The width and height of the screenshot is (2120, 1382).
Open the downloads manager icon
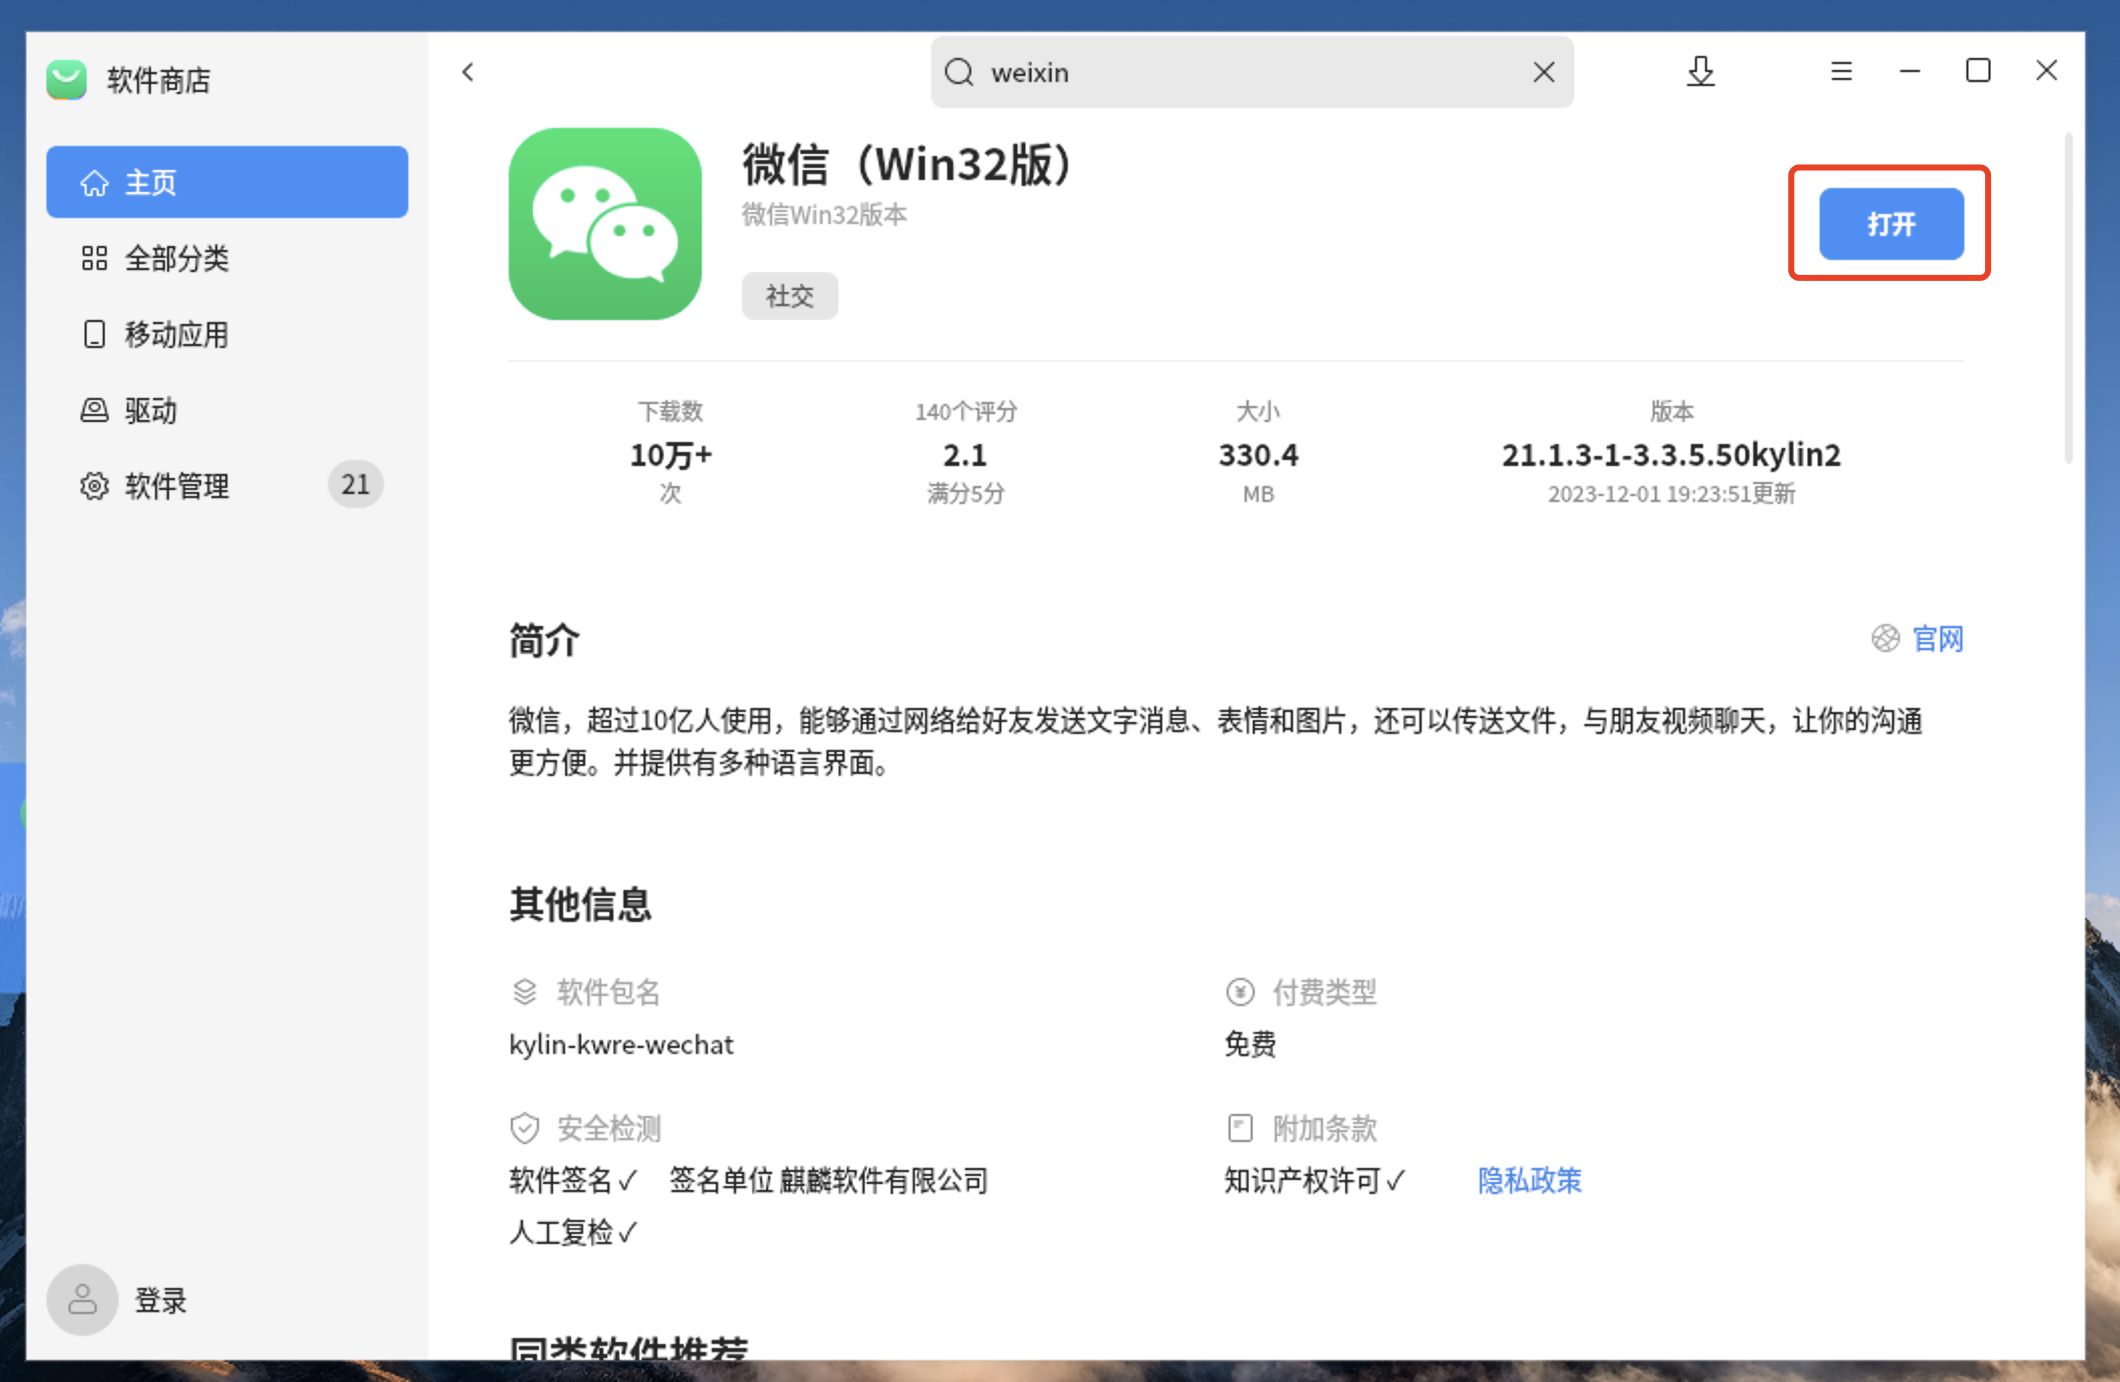pos(1700,72)
